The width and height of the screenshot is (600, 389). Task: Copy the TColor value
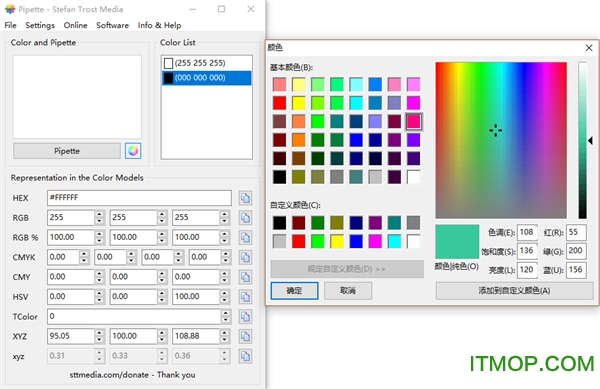tap(245, 317)
